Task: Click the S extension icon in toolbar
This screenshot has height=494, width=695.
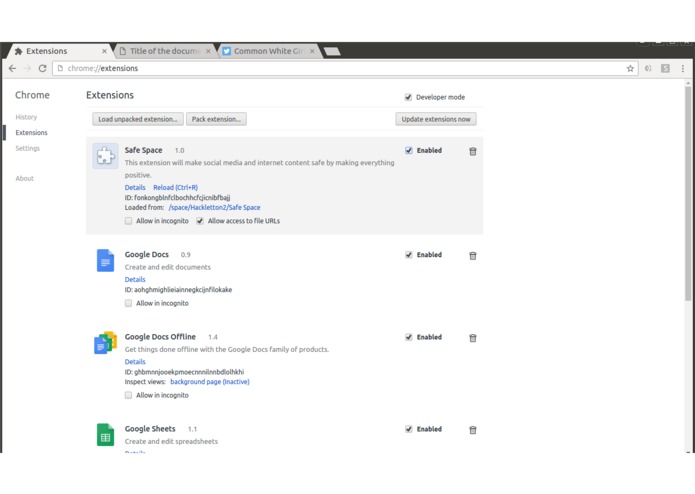Action: pos(665,68)
